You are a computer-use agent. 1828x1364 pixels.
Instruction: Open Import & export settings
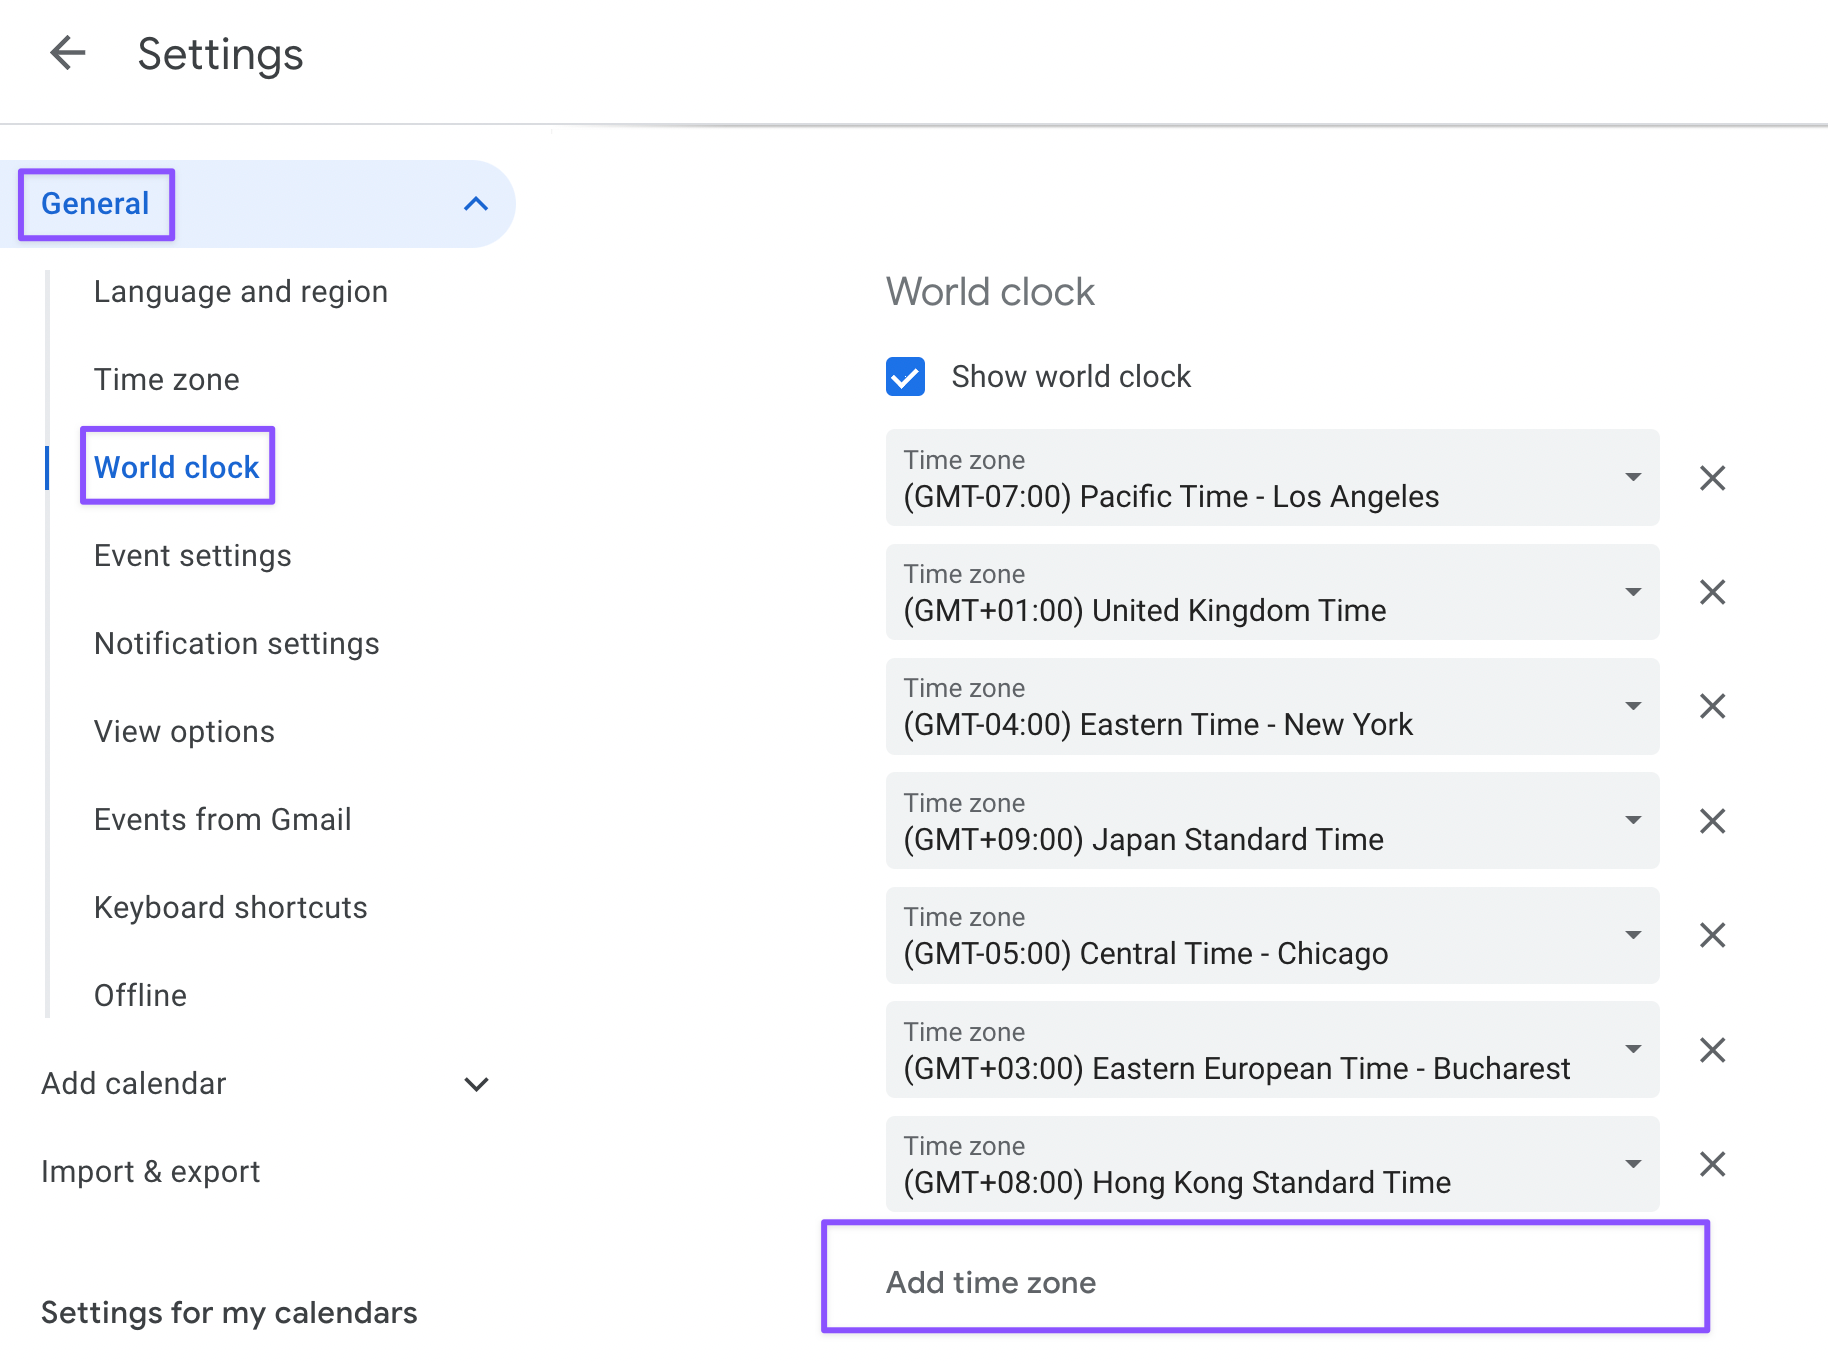pos(151,1172)
